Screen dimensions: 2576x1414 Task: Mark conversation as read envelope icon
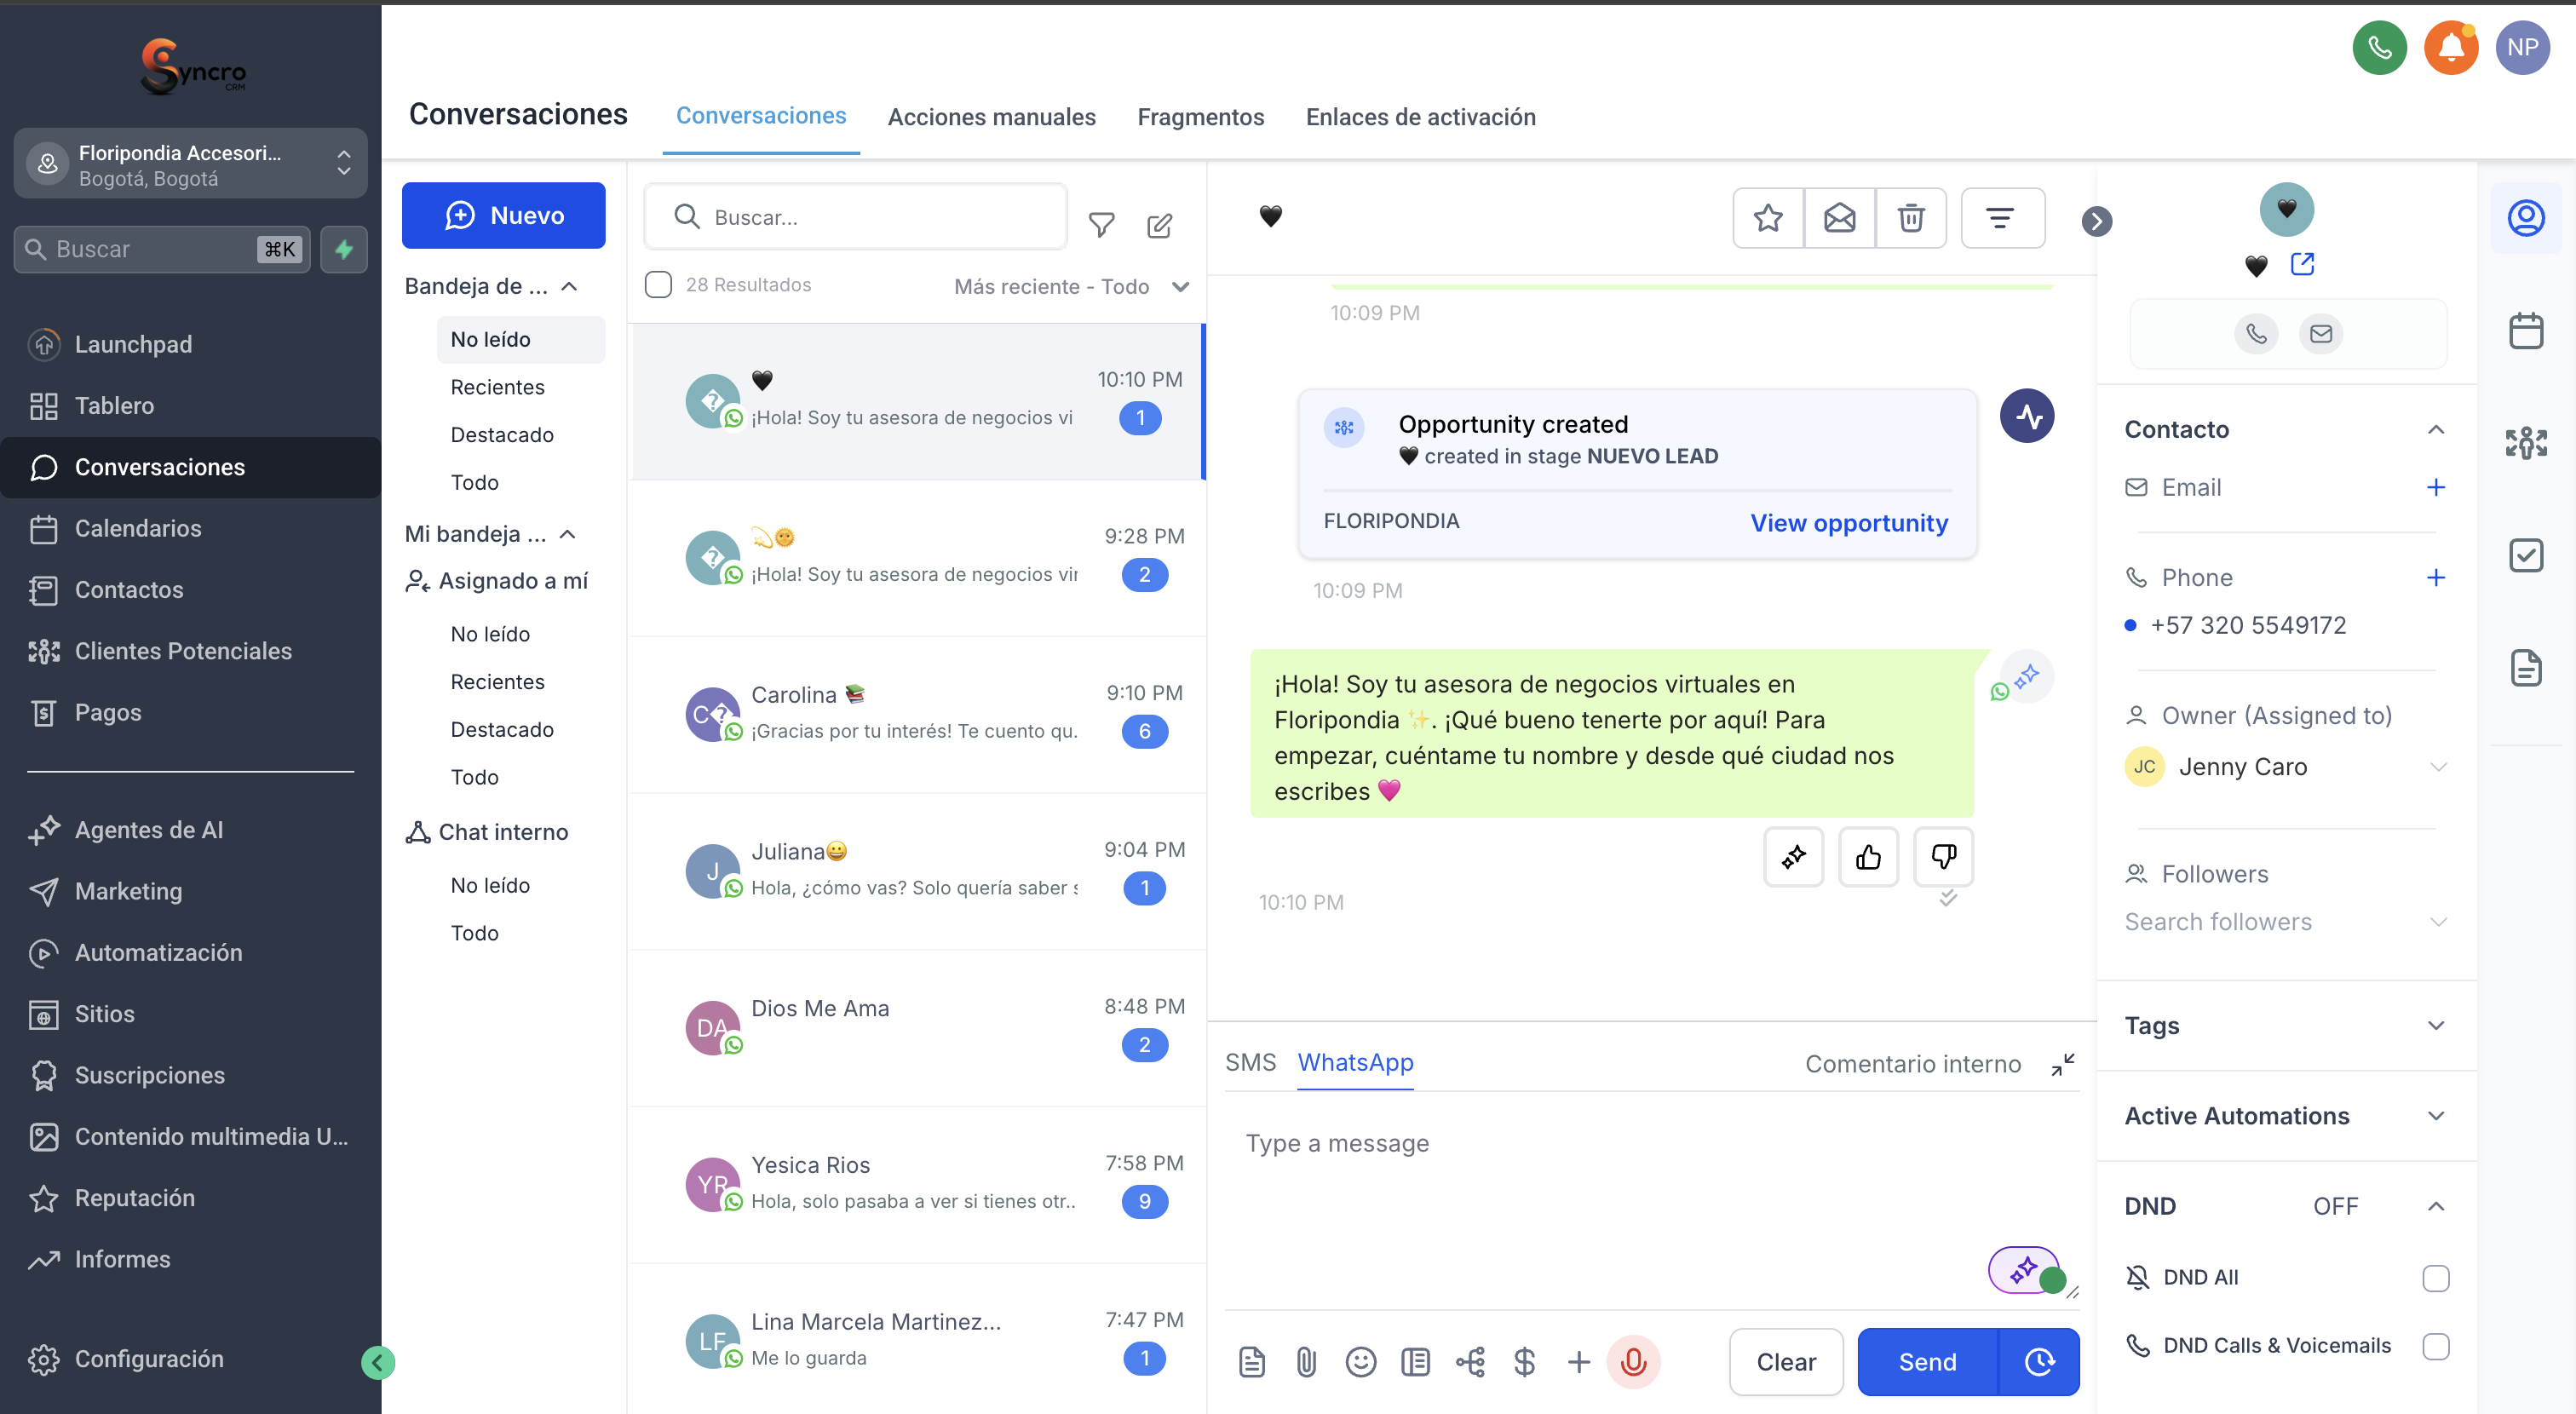(1839, 217)
